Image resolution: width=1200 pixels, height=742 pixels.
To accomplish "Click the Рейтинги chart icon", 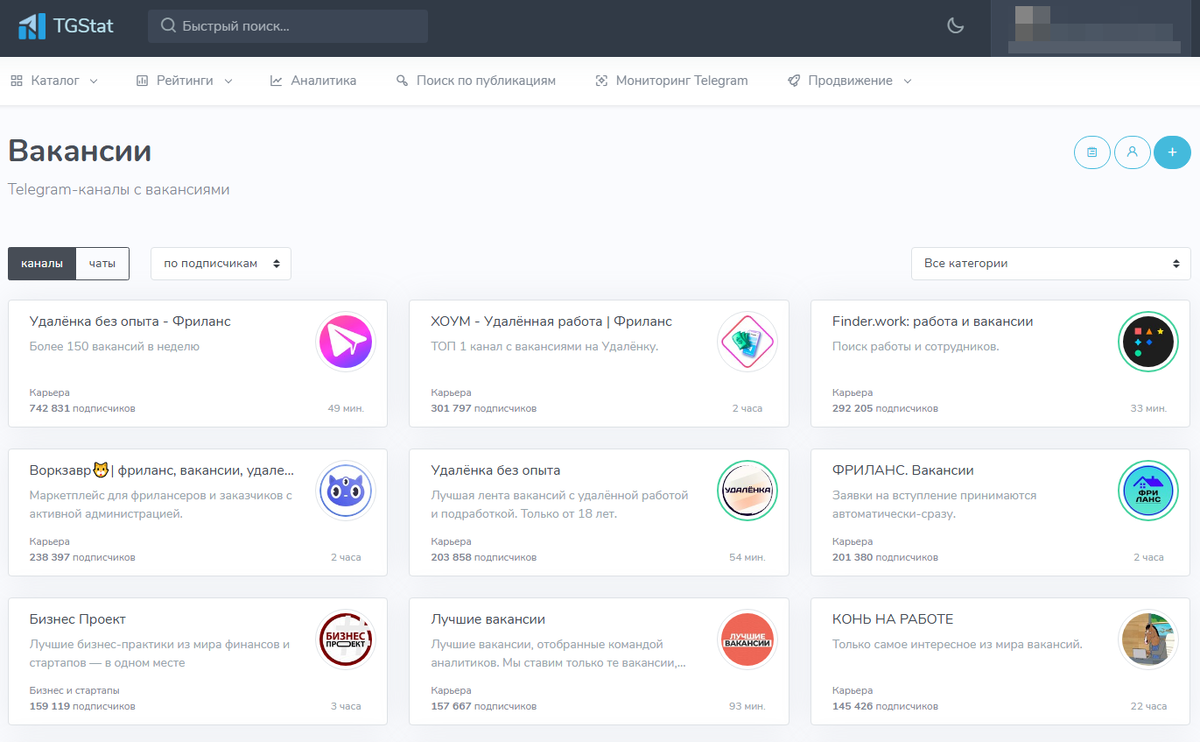I will [142, 81].
